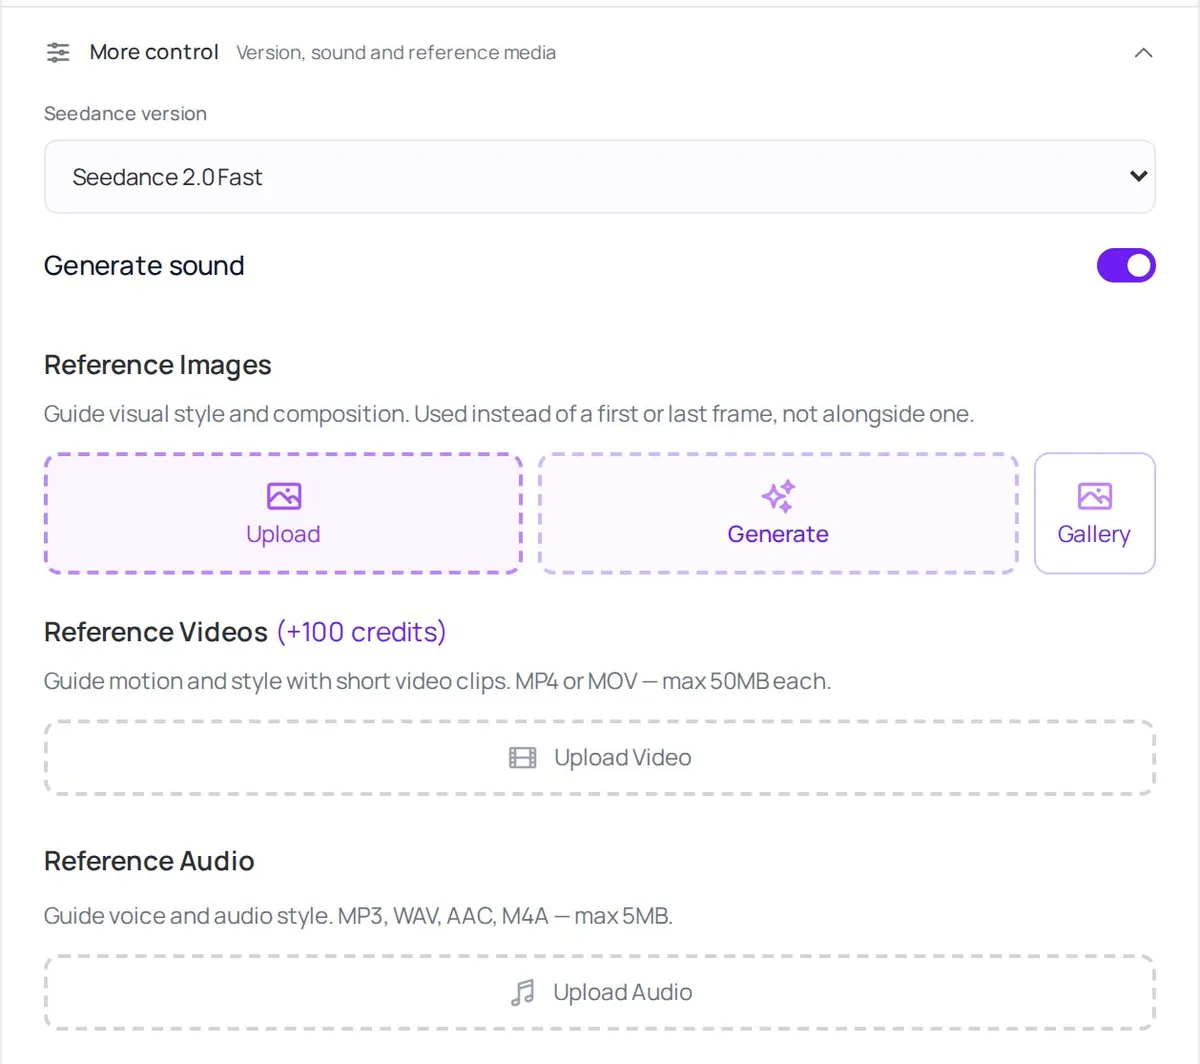Click the Reference Audio heading
The width and height of the screenshot is (1200, 1064).
[149, 861]
